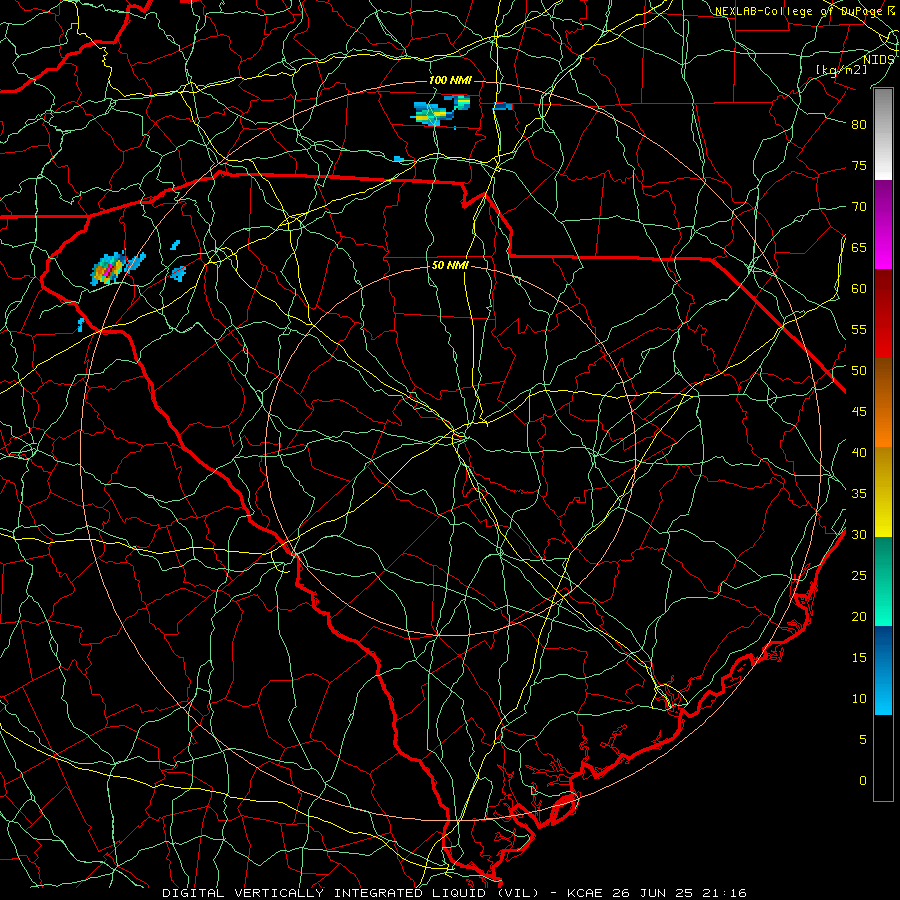Click the [kg/m2] units label
The width and height of the screenshot is (900, 900).
point(841,70)
